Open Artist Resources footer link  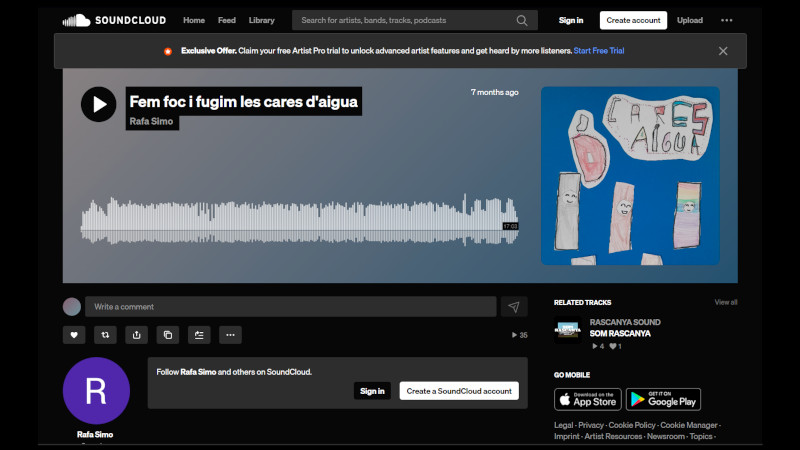tap(613, 436)
